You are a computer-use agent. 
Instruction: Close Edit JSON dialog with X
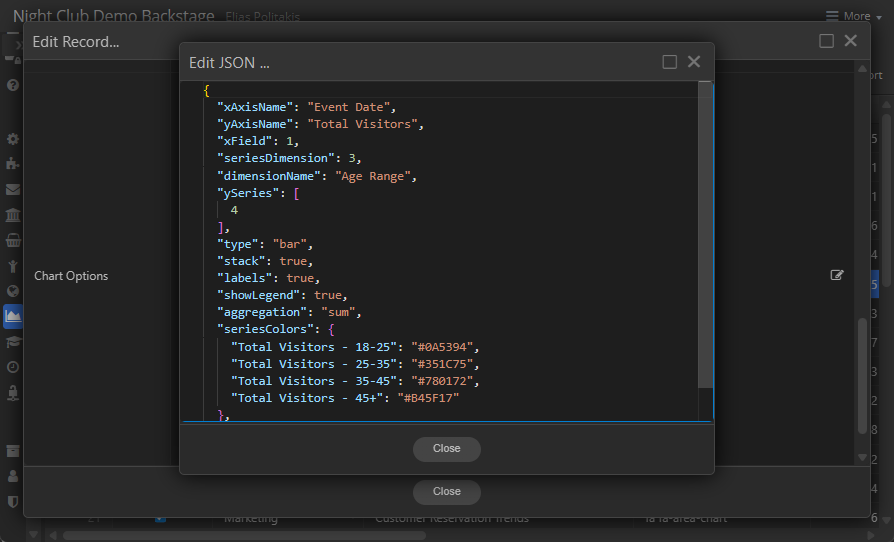click(x=694, y=62)
